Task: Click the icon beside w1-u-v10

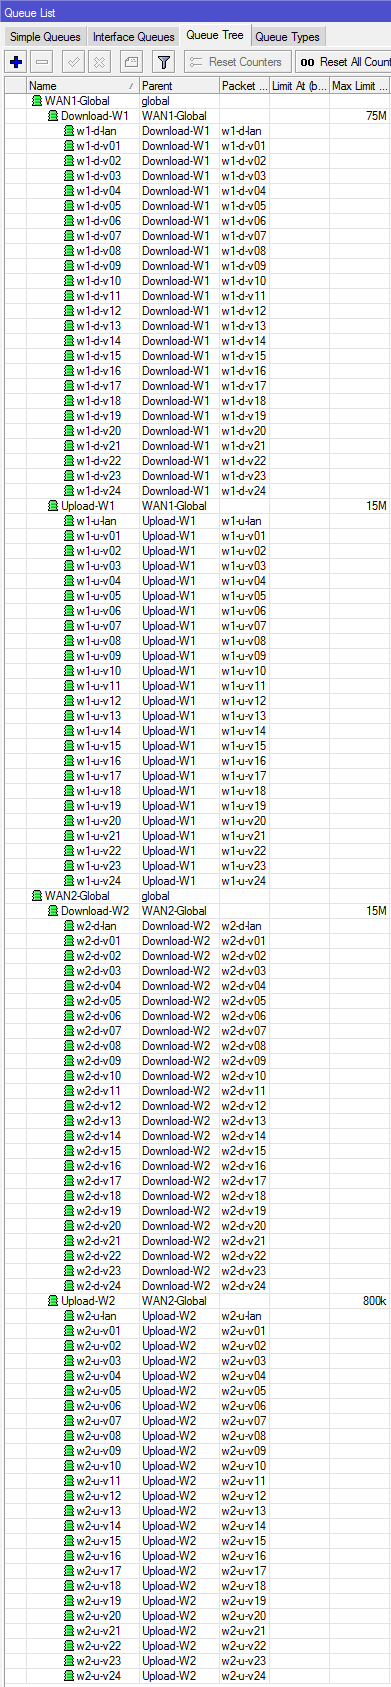Action: click(69, 671)
